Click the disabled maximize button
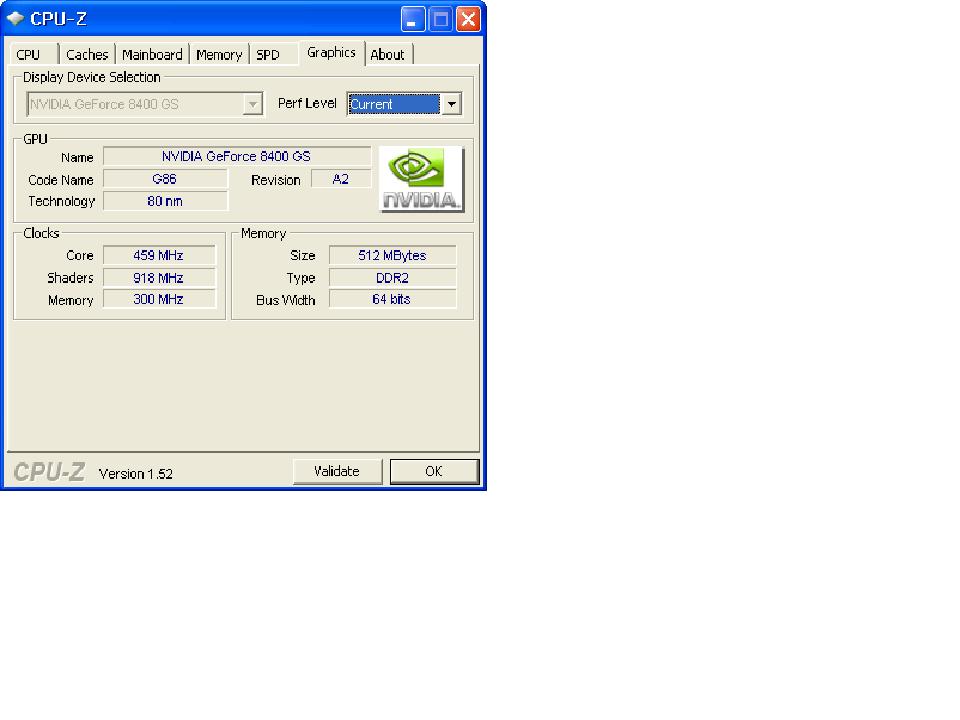This screenshot has height=720, width=960. tap(440, 19)
